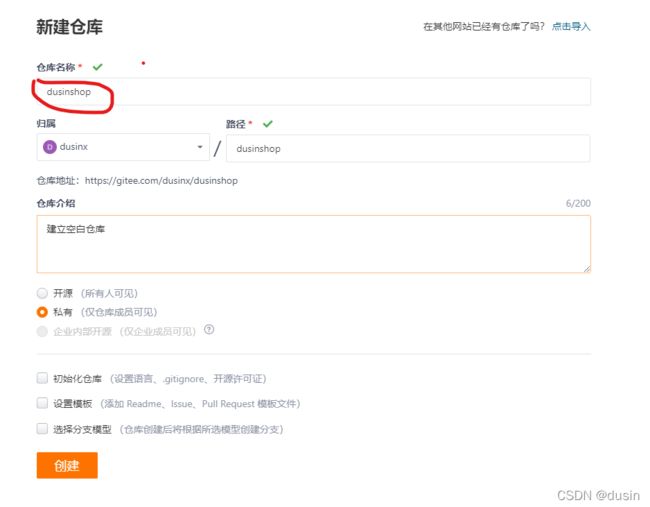Click the repository URL text https://gitee.com/dusinx/dusinshop
This screenshot has height=507, width=650.
(161, 181)
